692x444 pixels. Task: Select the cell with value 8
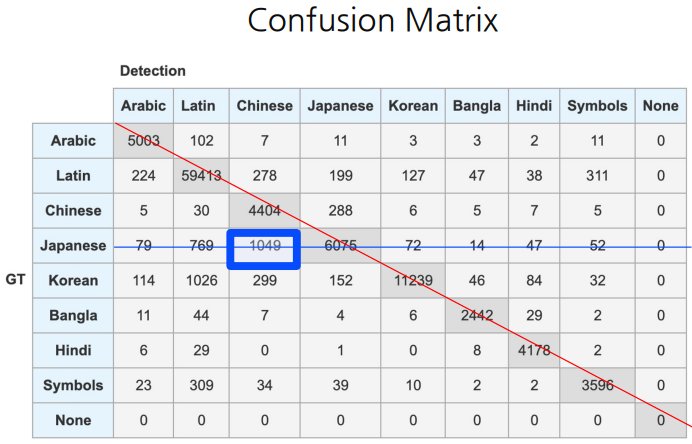[477, 350]
